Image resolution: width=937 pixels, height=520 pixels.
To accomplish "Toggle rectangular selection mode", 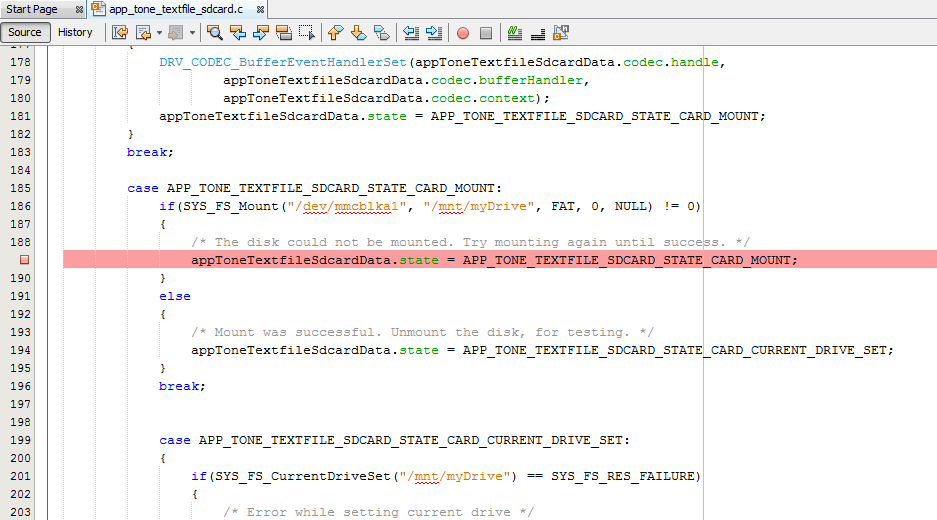I will click(x=307, y=33).
